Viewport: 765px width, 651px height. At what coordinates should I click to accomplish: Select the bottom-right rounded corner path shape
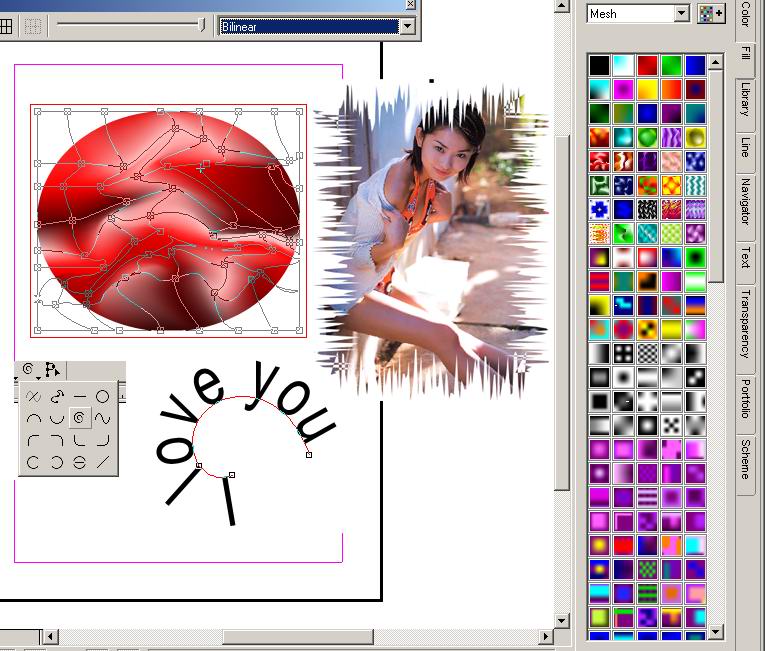[x=102, y=440]
